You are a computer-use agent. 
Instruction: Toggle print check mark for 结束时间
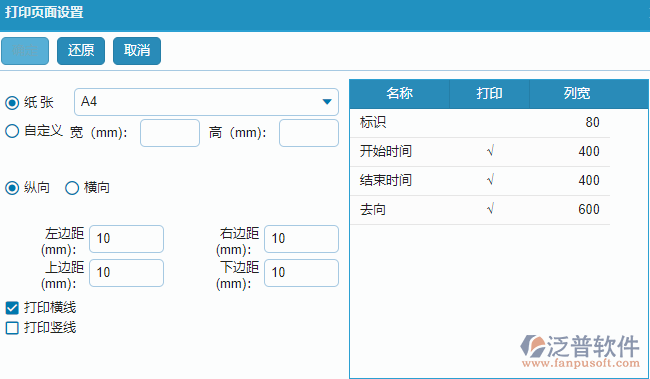click(x=490, y=180)
